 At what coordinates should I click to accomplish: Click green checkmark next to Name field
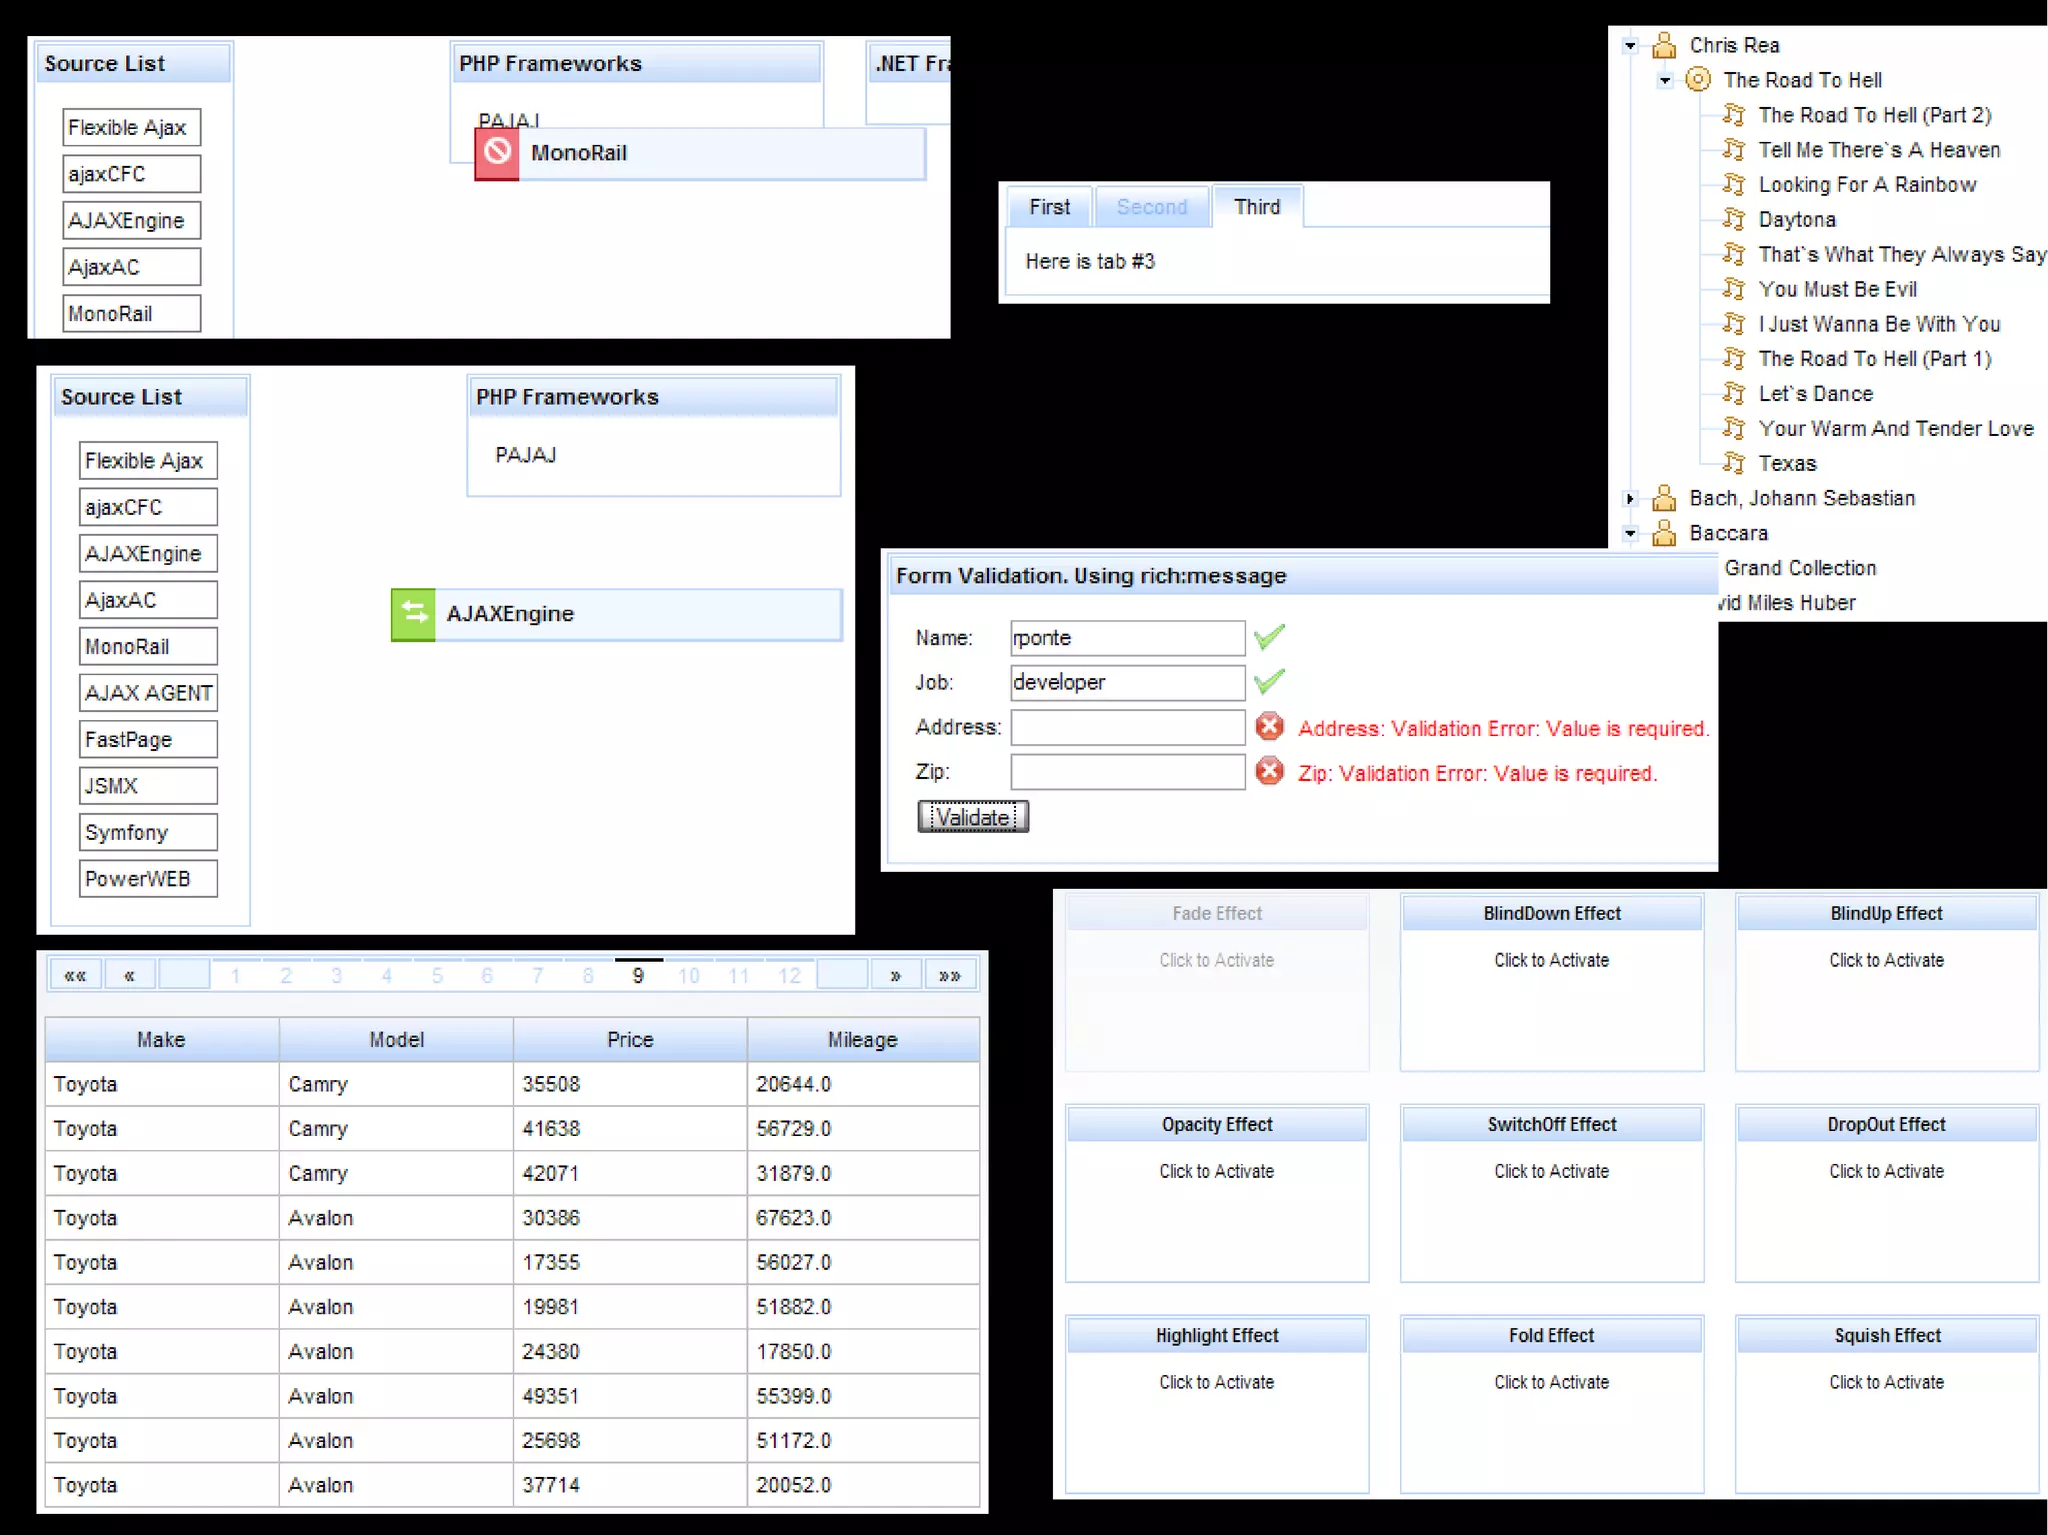[1269, 637]
